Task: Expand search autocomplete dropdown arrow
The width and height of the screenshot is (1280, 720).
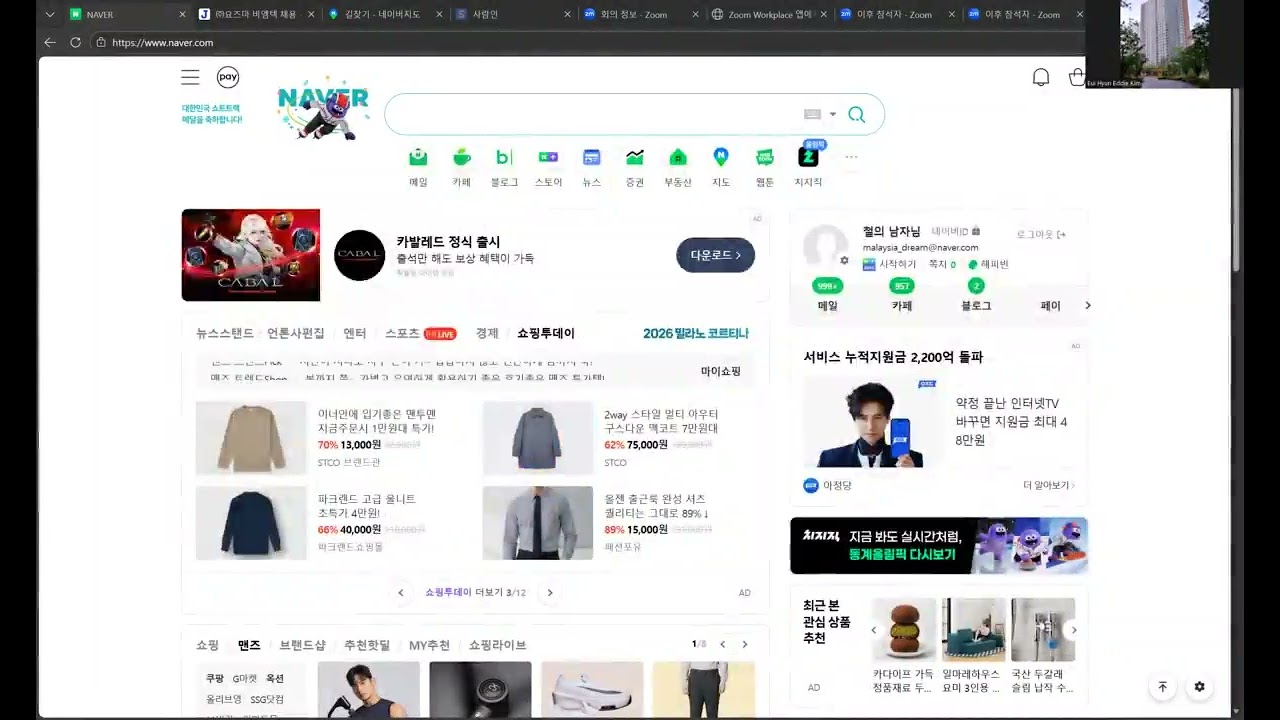Action: [x=832, y=114]
